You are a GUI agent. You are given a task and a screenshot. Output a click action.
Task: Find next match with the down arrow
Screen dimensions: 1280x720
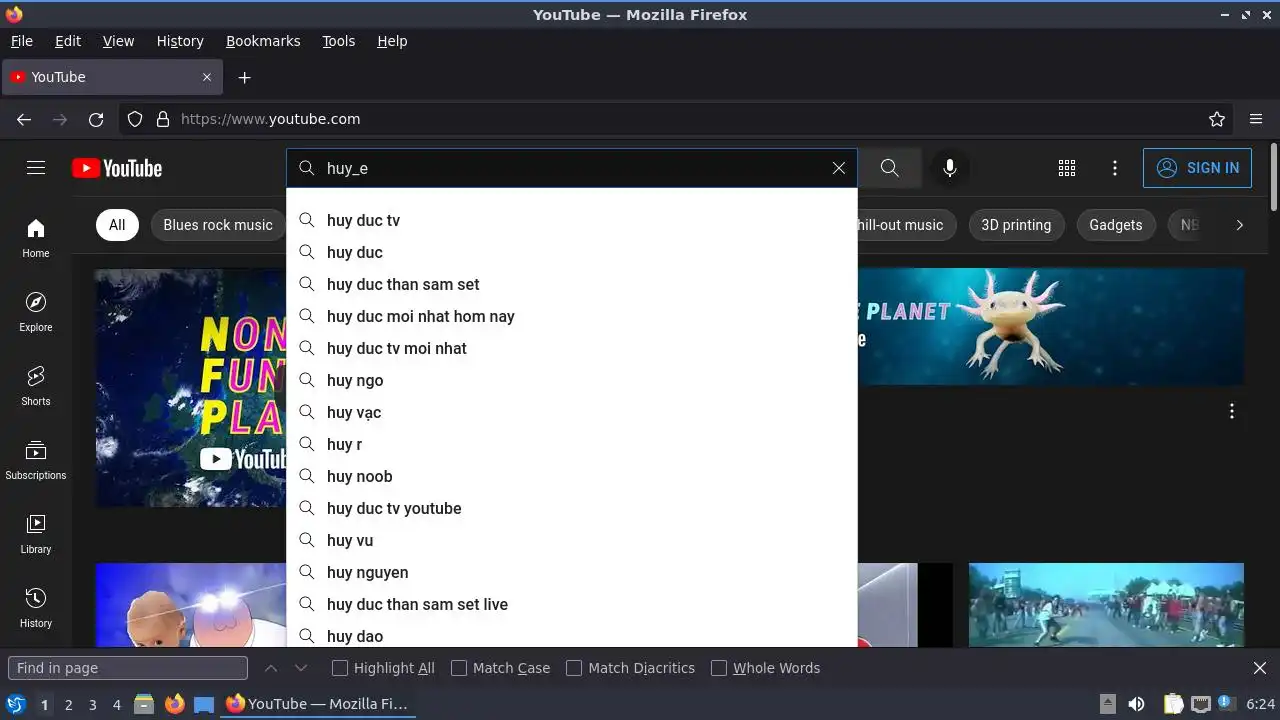301,668
